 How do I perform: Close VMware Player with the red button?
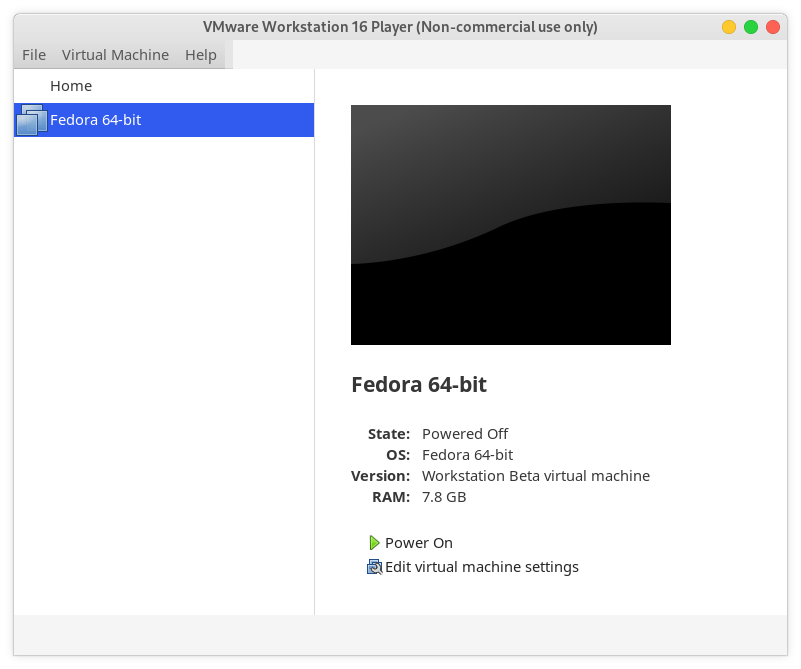(x=773, y=27)
